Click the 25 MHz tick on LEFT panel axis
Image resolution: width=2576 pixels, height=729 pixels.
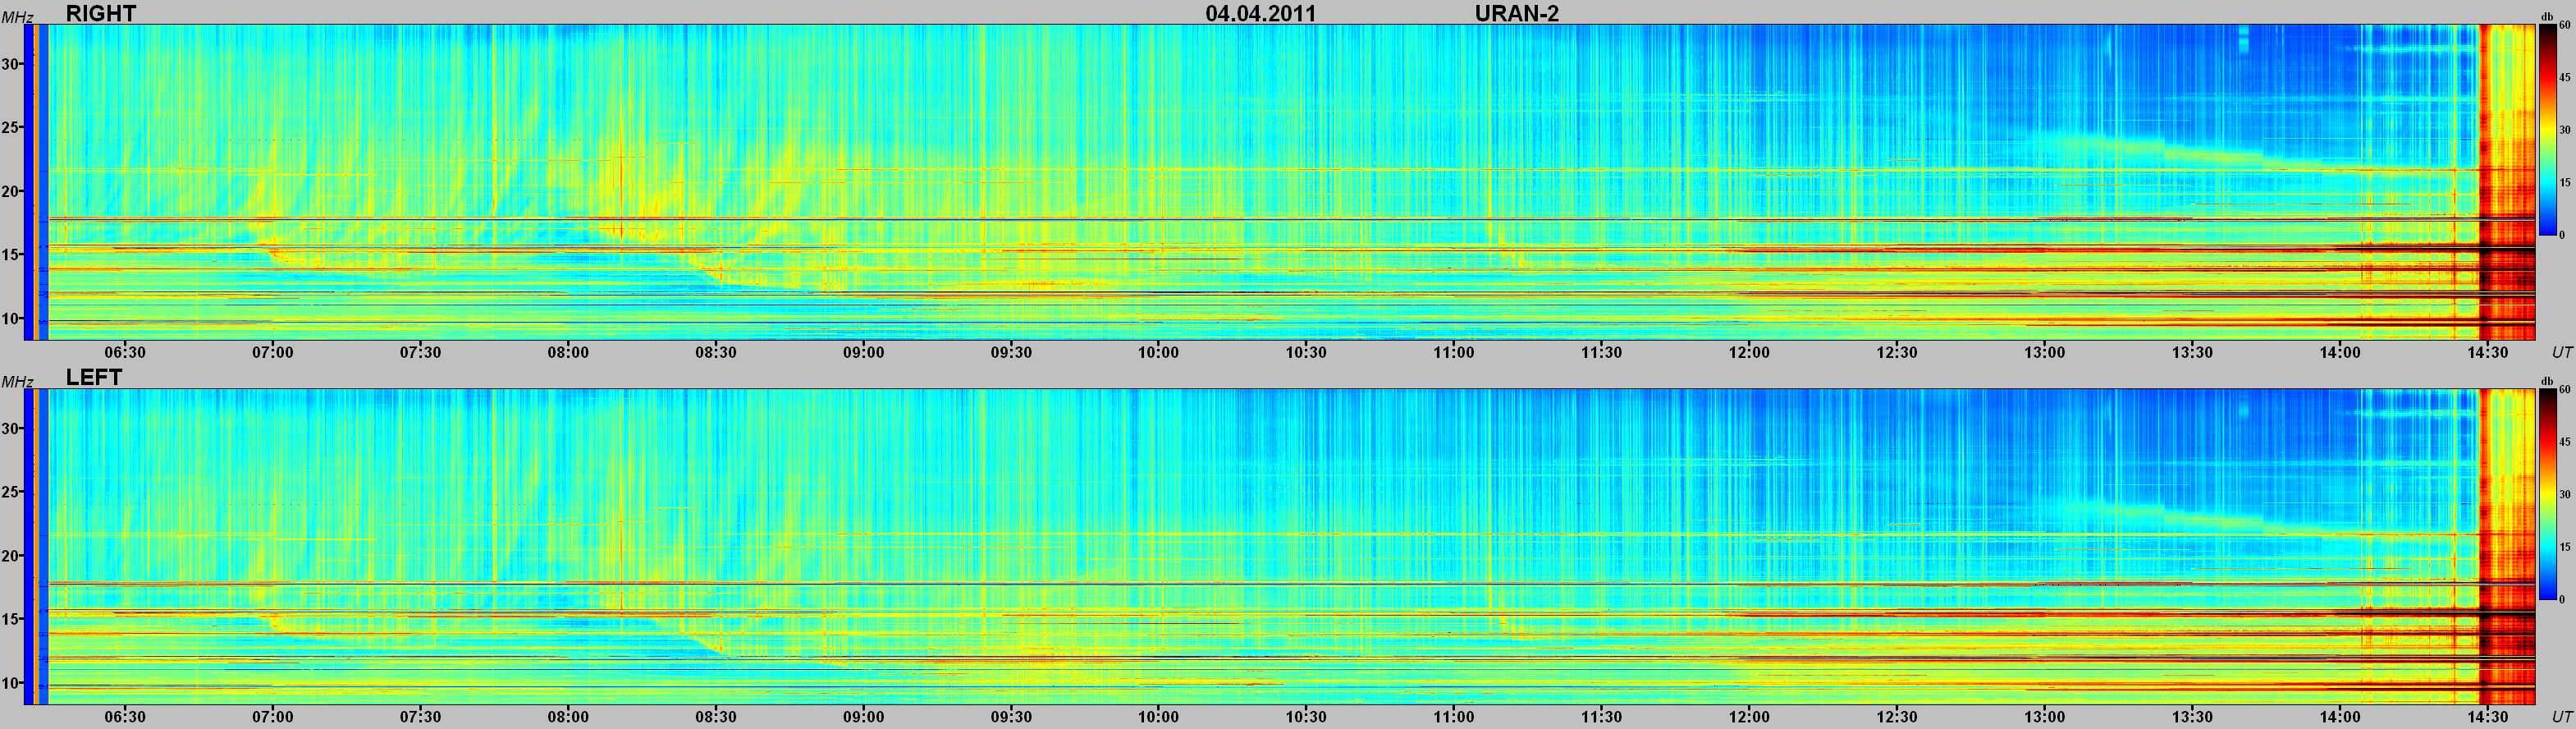coord(10,492)
